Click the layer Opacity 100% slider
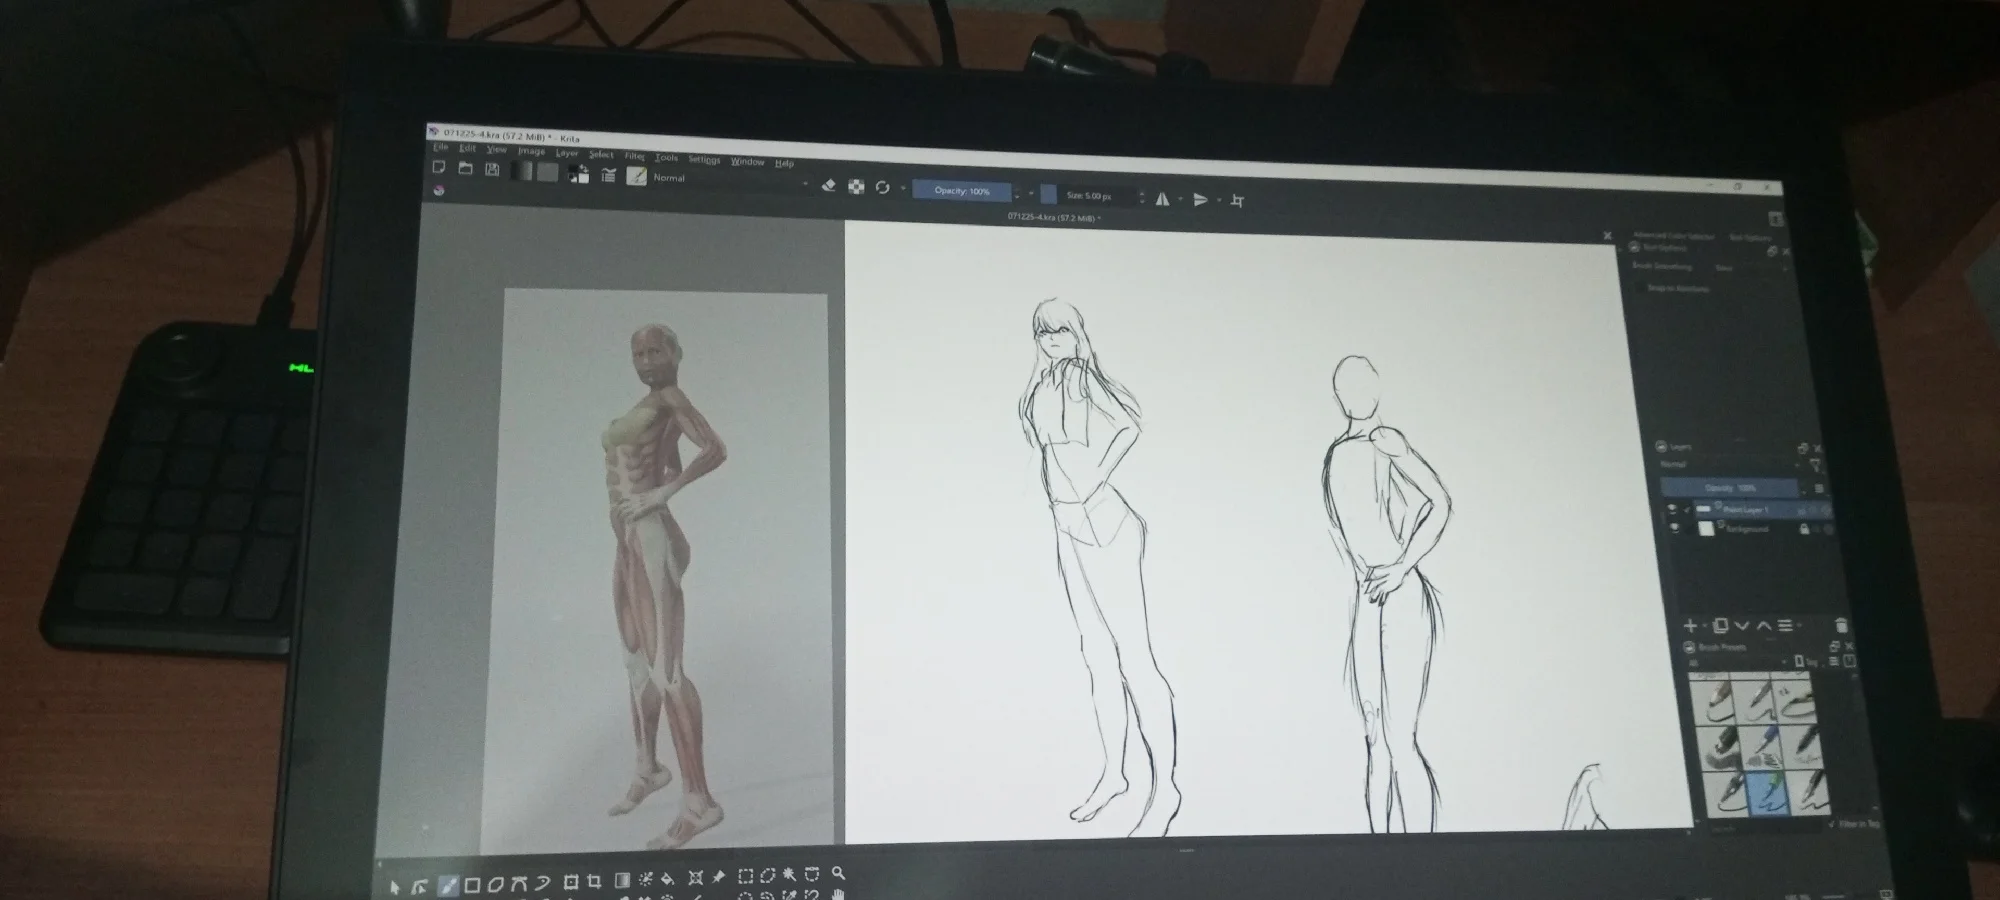The width and height of the screenshot is (2000, 900). (x=1731, y=488)
